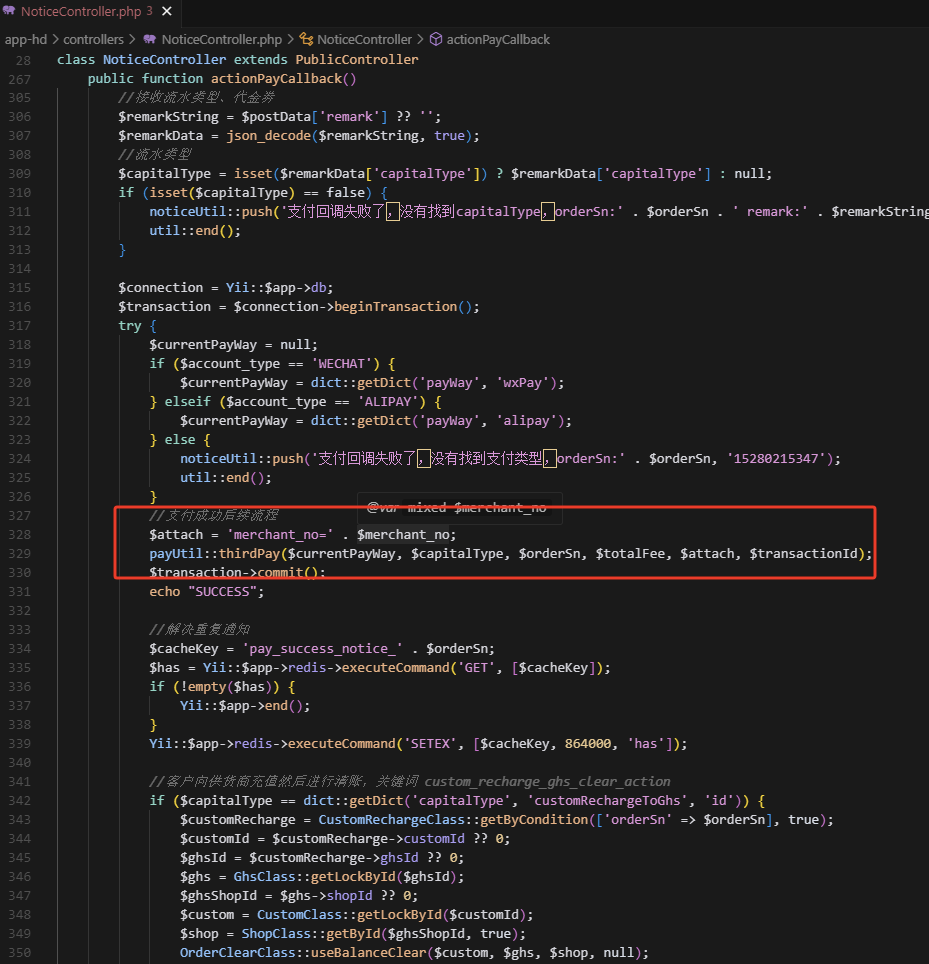The image size is (929, 964).
Task: Close the NoticeController.php editor tab
Action: (x=167, y=11)
